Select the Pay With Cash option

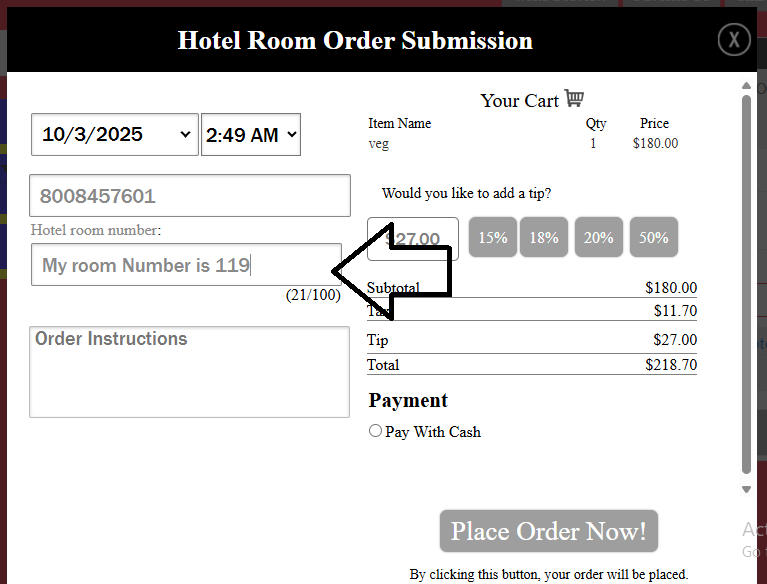pyautogui.click(x=376, y=431)
